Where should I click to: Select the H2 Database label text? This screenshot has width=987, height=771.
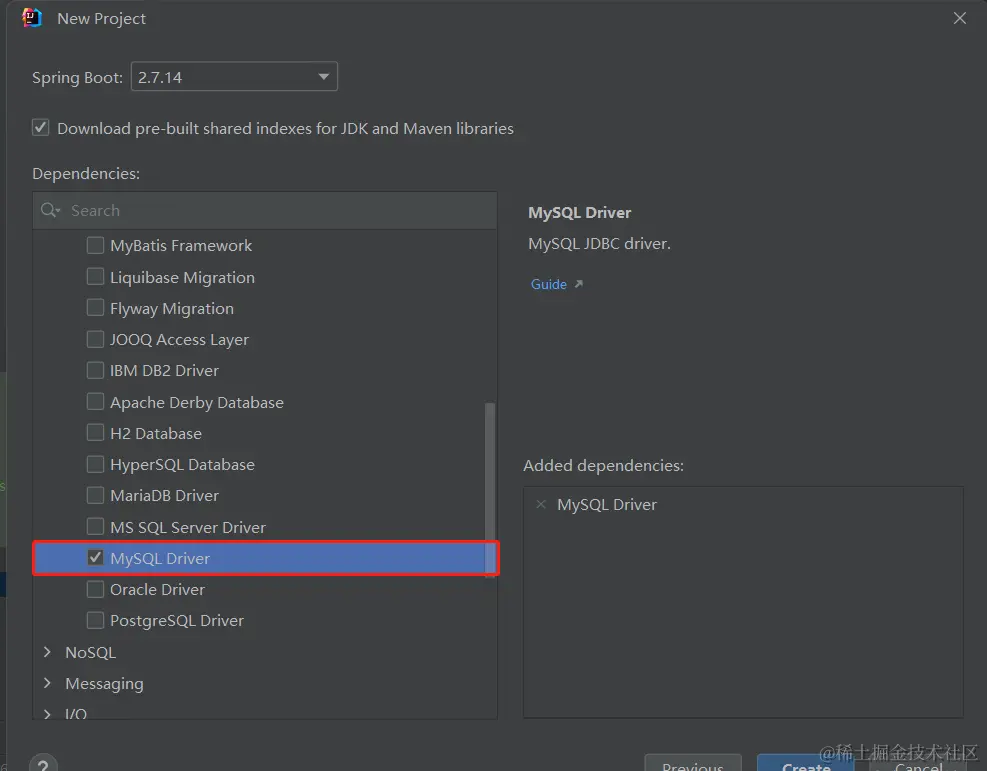coord(155,433)
